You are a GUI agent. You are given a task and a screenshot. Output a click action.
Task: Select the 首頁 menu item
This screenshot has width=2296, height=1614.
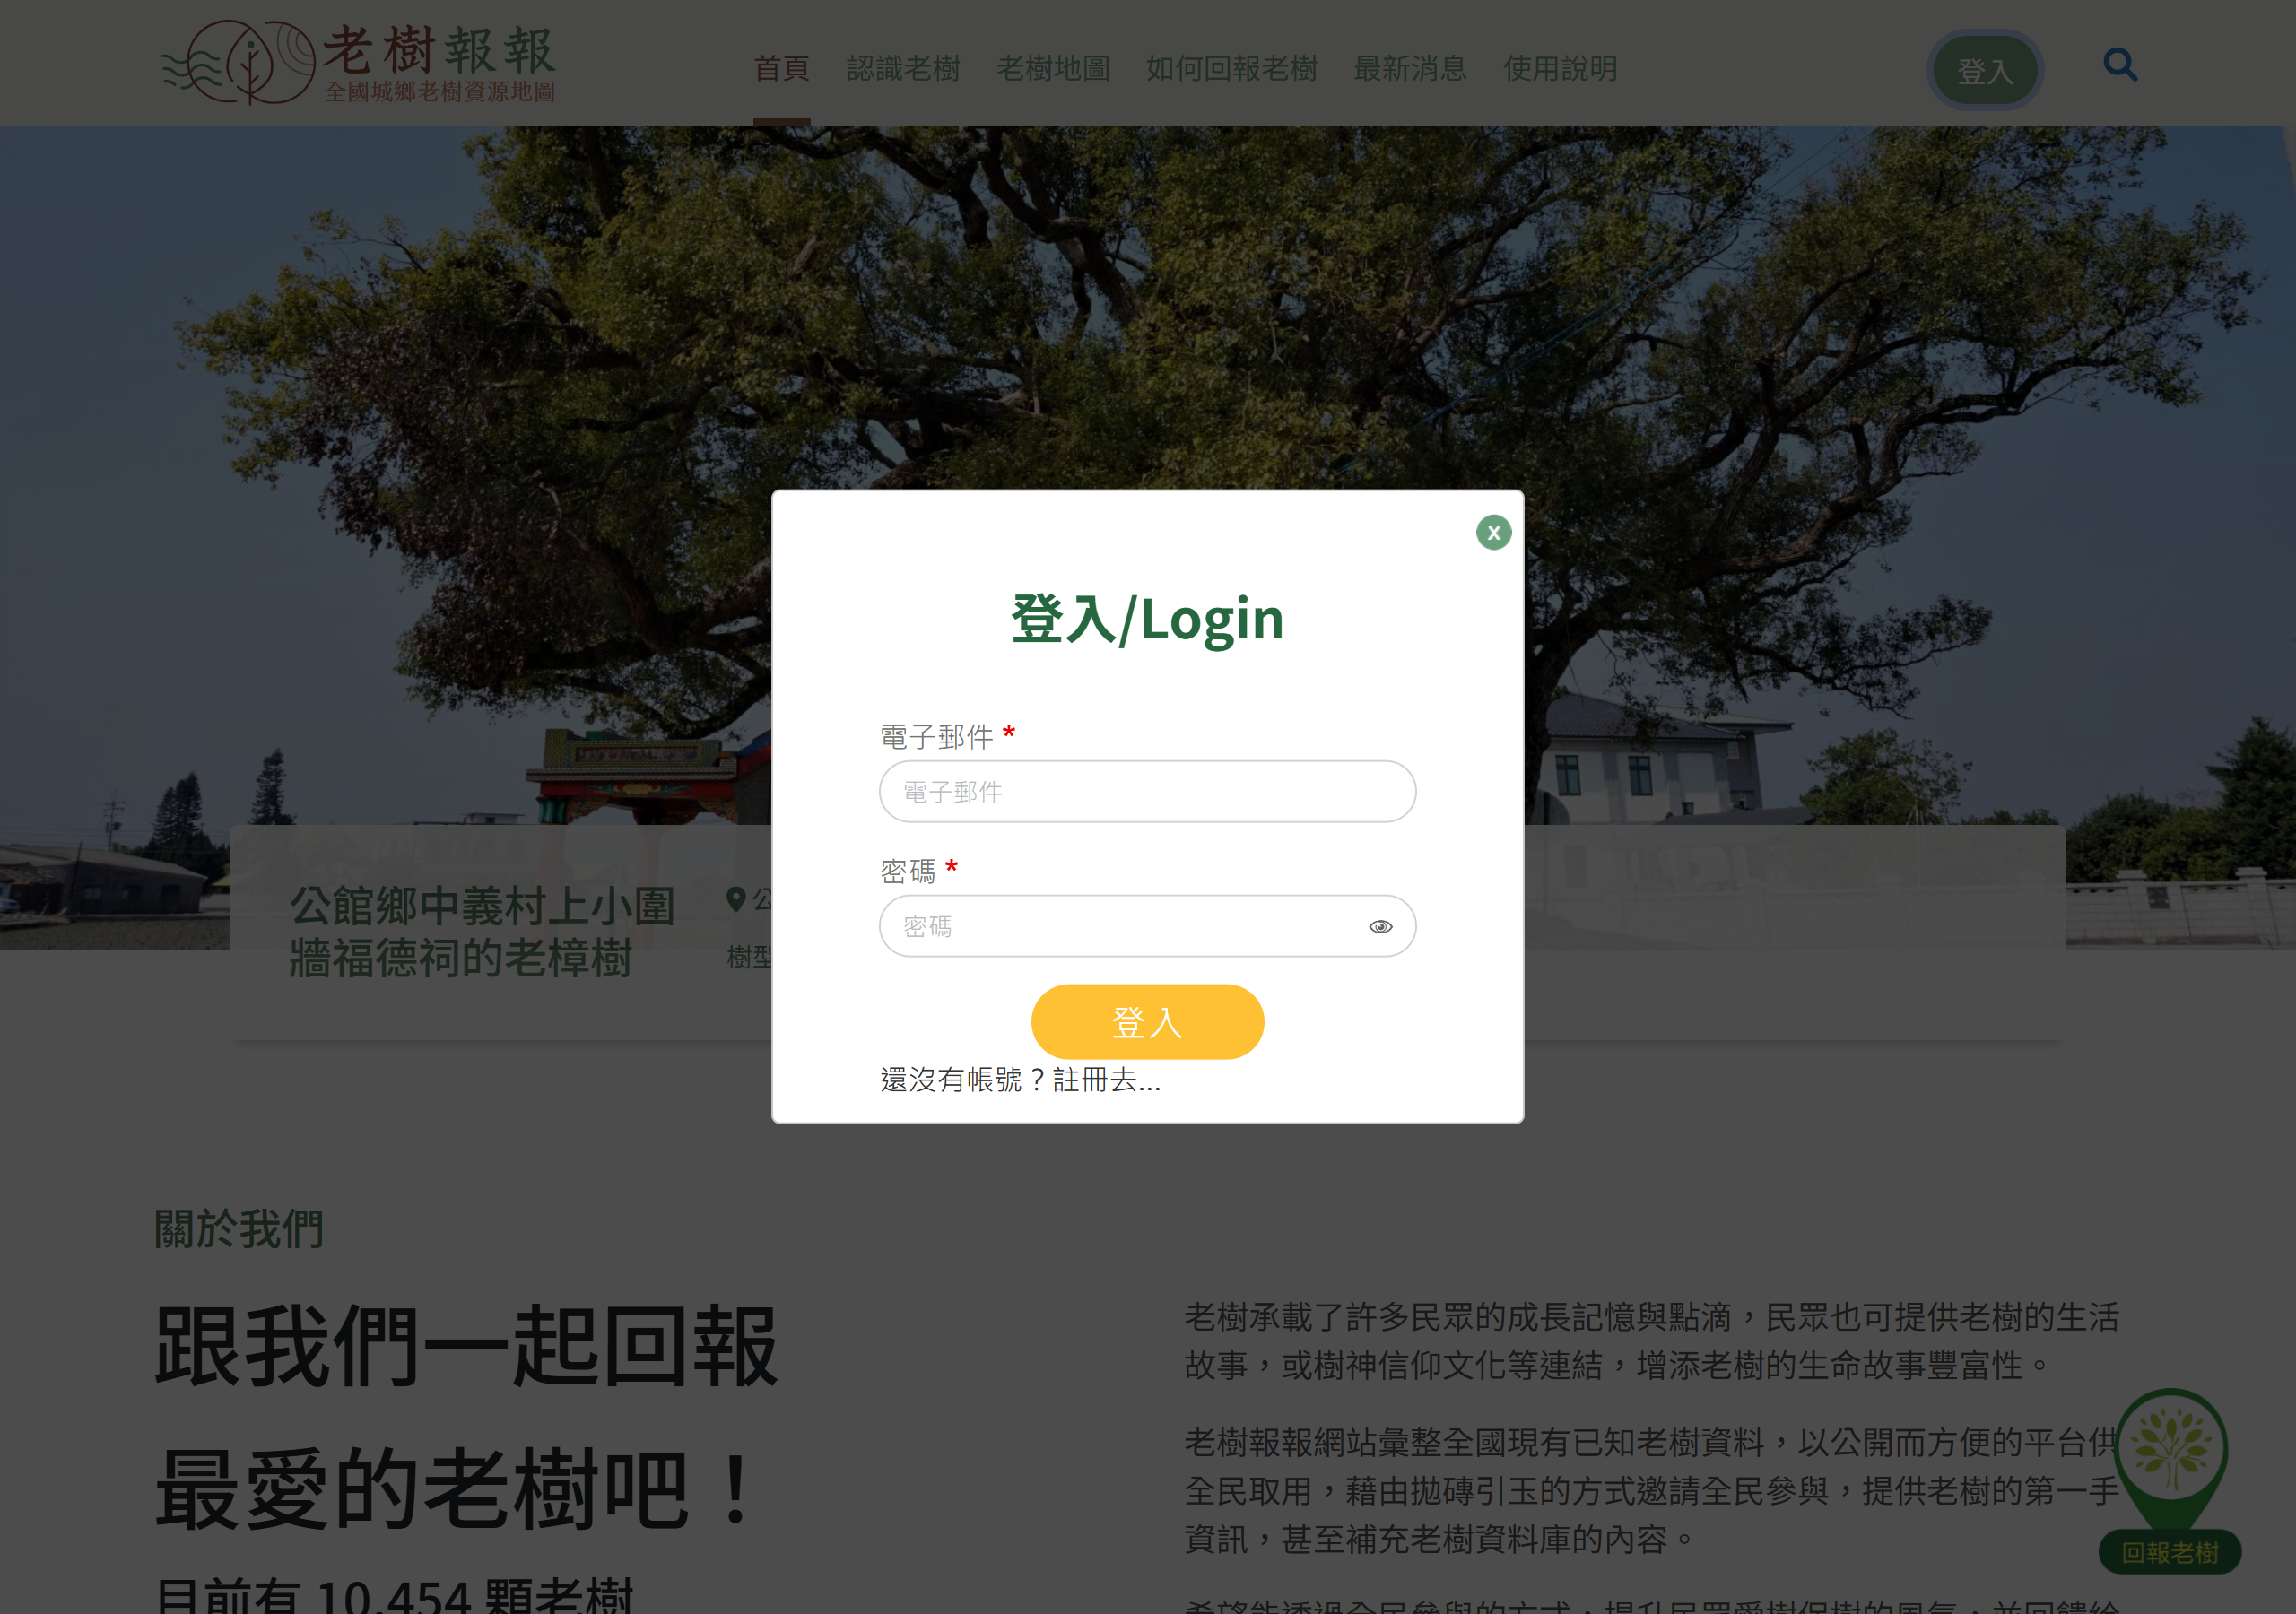(x=781, y=68)
